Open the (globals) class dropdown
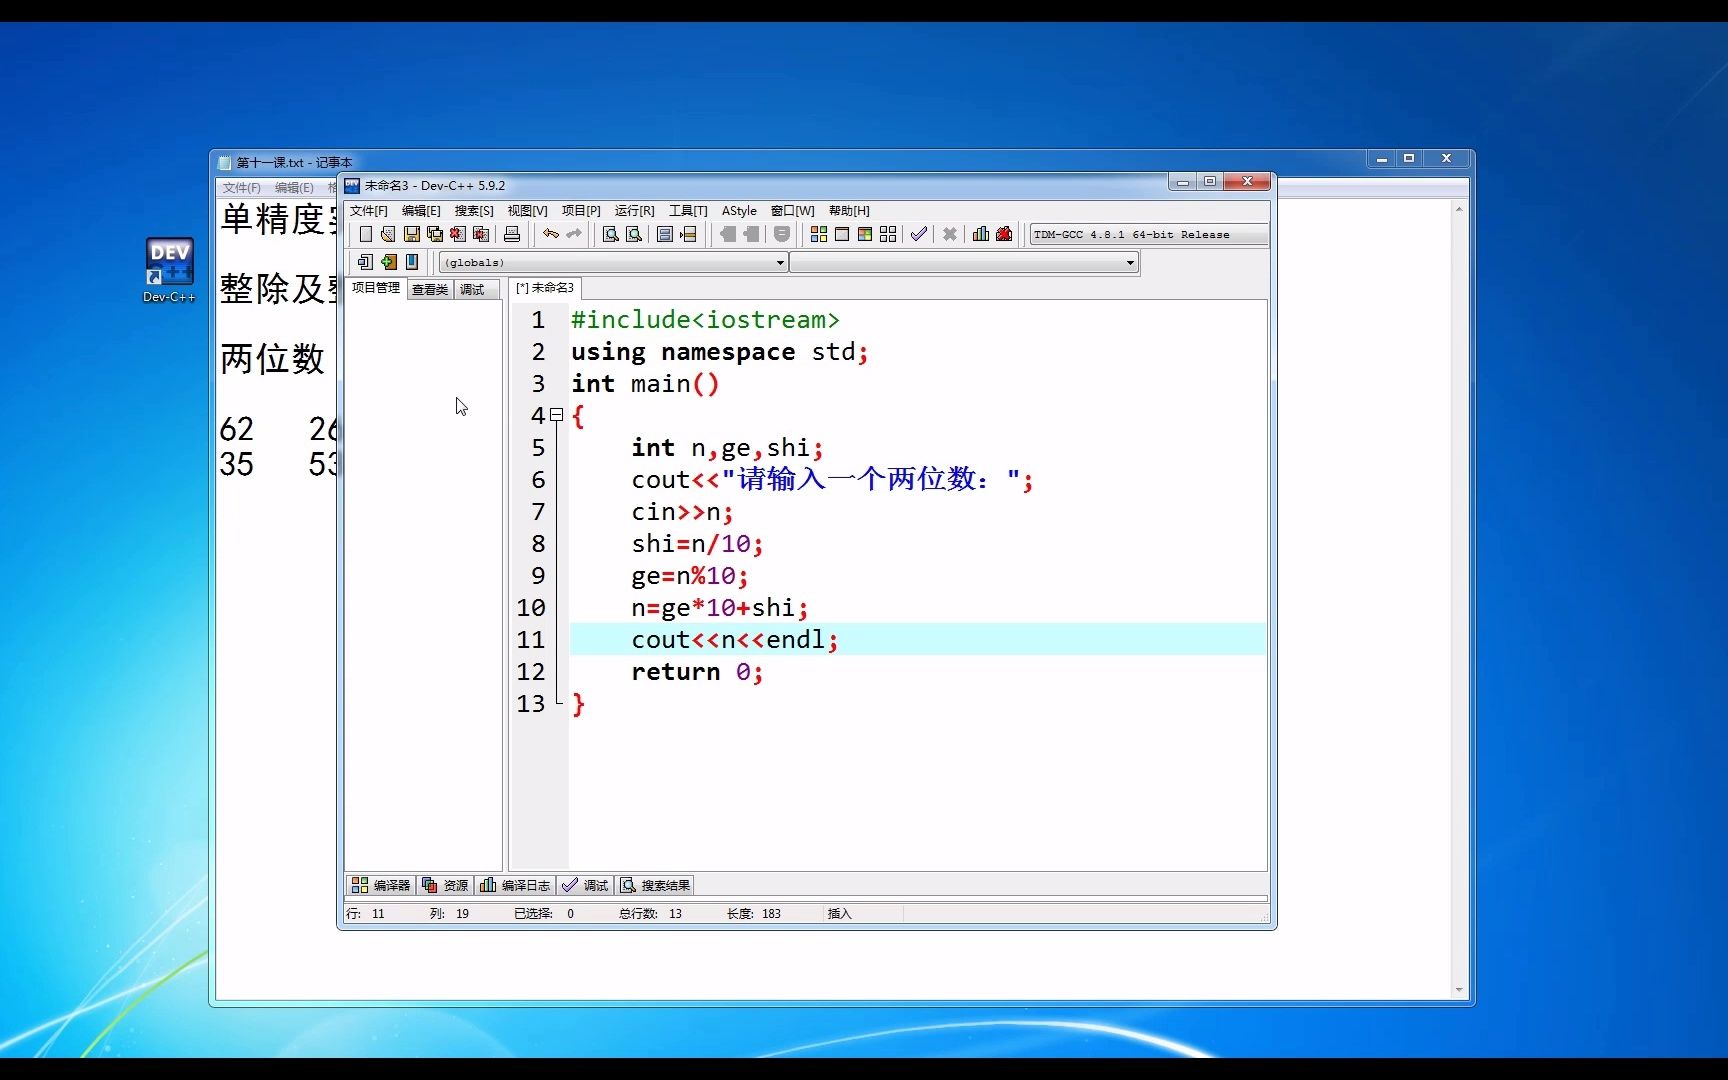The height and width of the screenshot is (1080, 1728). (613, 263)
